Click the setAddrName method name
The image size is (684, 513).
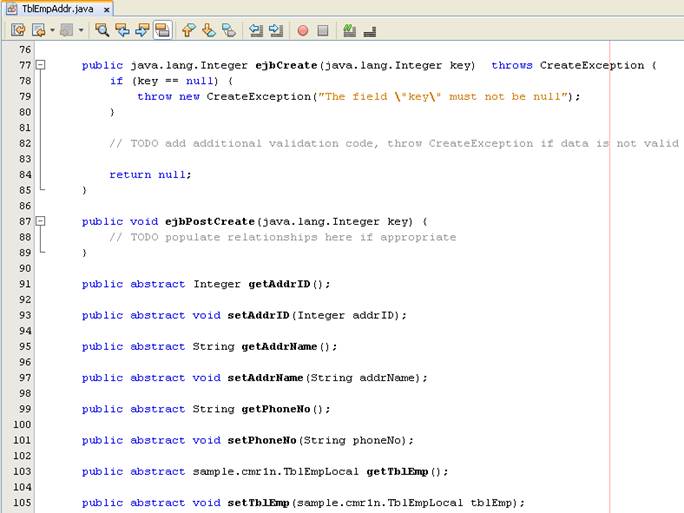pos(265,378)
